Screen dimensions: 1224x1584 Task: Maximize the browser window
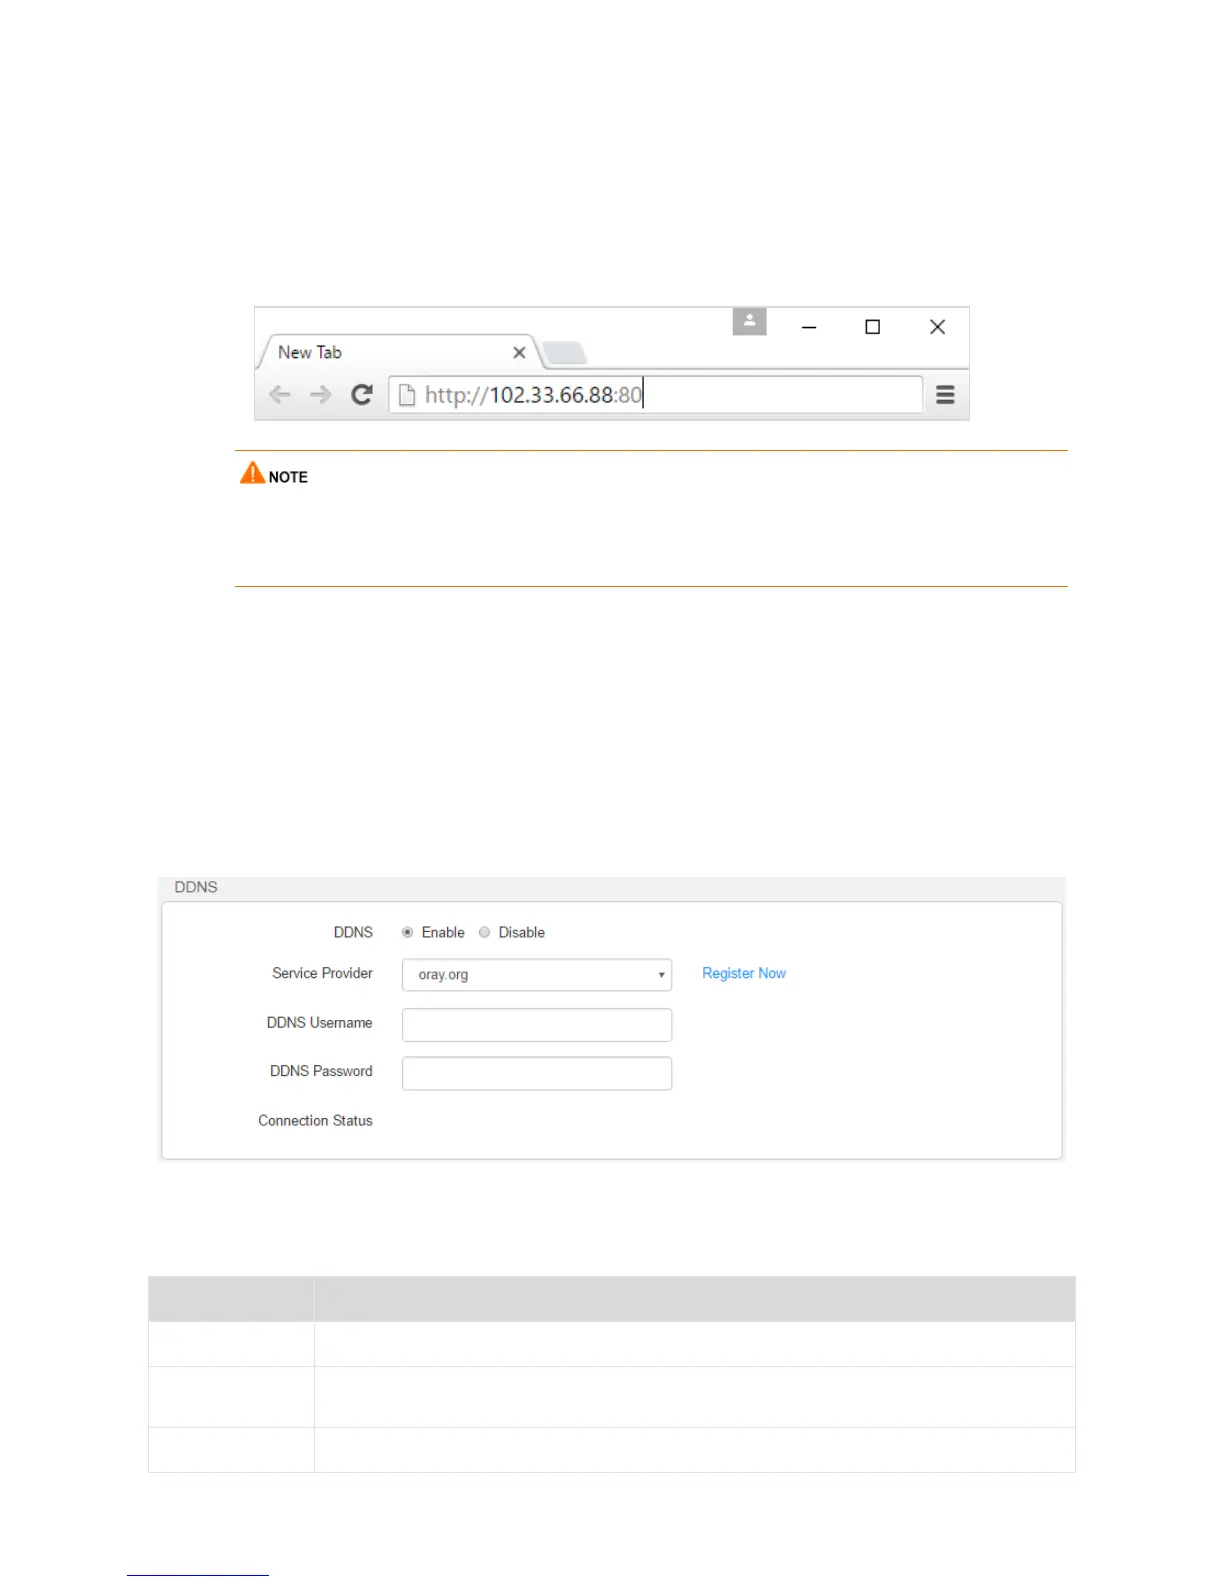[x=872, y=327]
